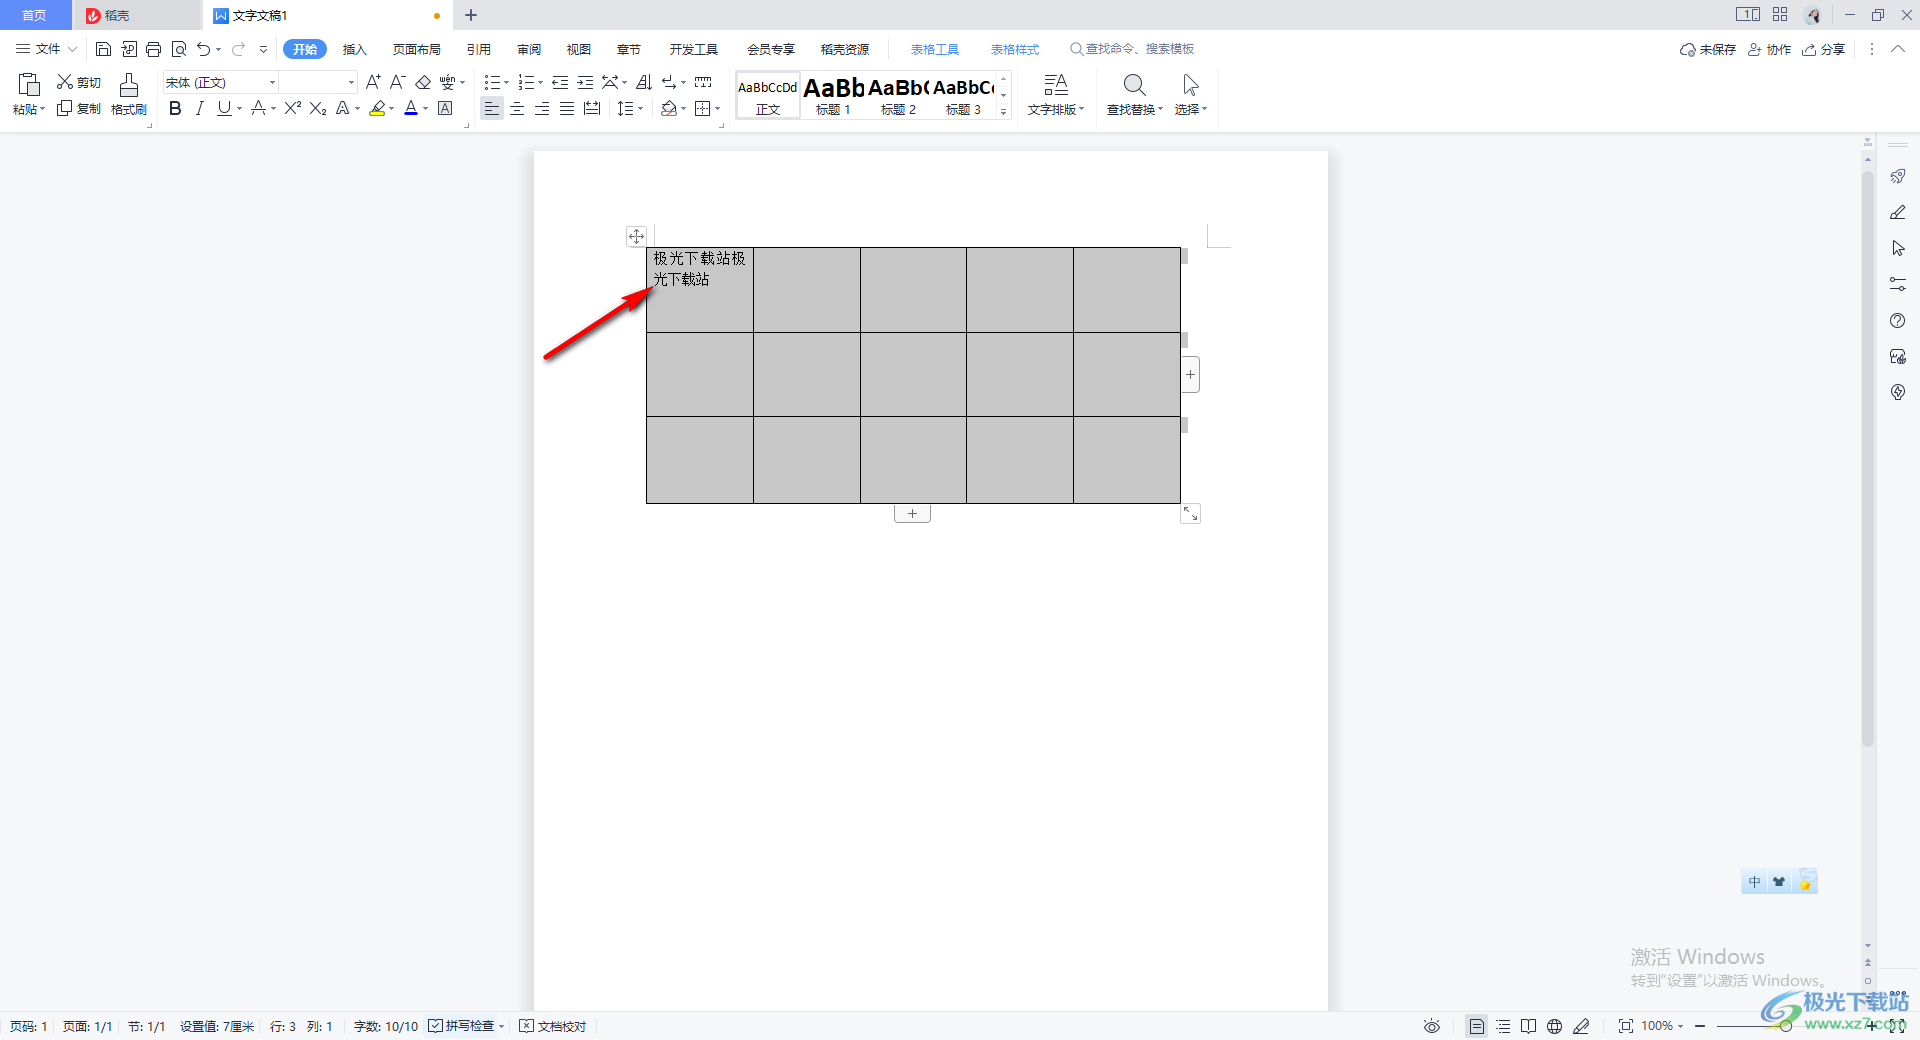
Task: Open Find and Replace (查找替换) magnifier
Action: pyautogui.click(x=1134, y=85)
